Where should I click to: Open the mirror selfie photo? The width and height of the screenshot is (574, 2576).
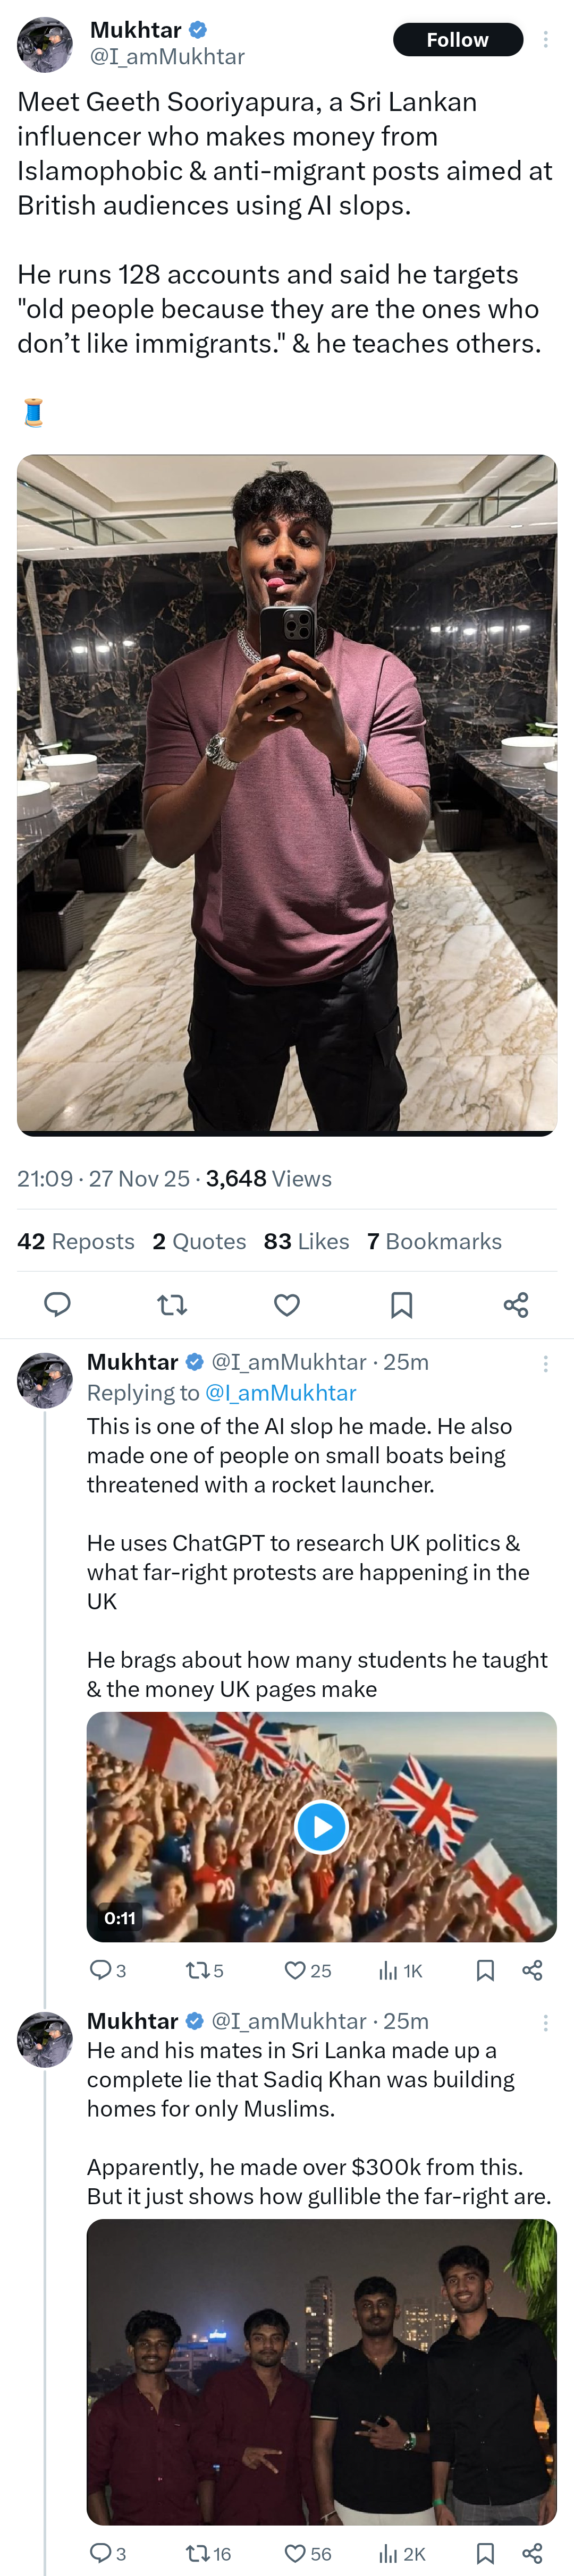[x=287, y=795]
